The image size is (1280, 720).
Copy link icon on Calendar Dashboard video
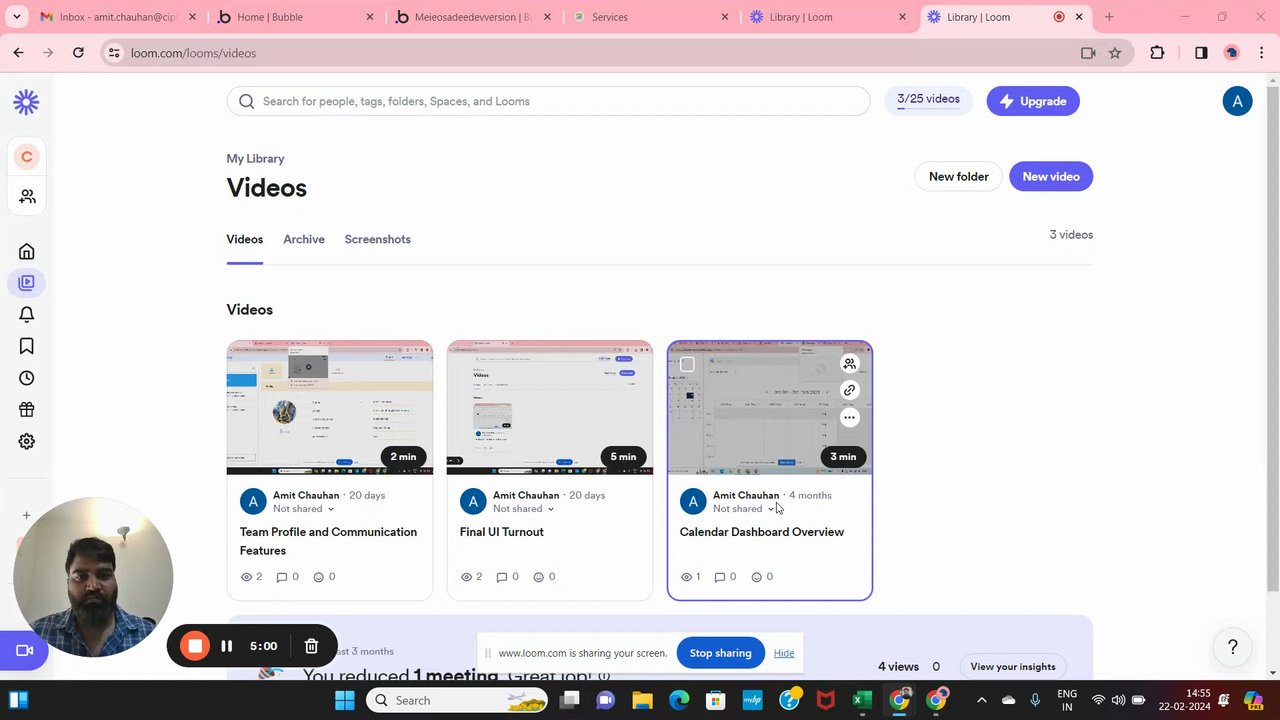tap(849, 390)
